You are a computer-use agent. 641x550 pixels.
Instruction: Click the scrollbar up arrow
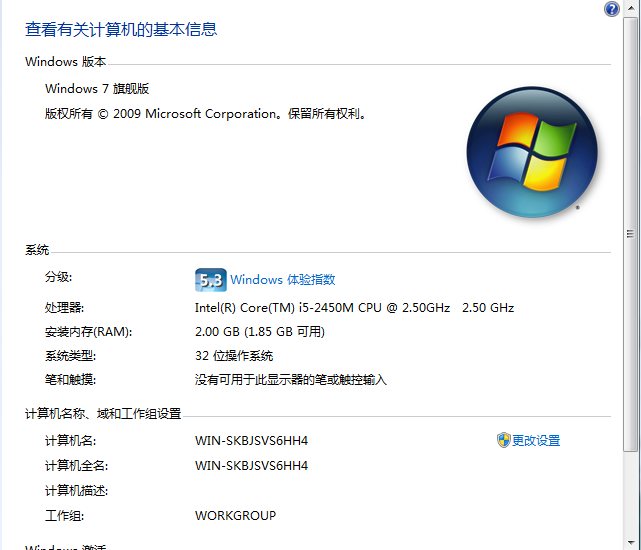click(x=631, y=8)
